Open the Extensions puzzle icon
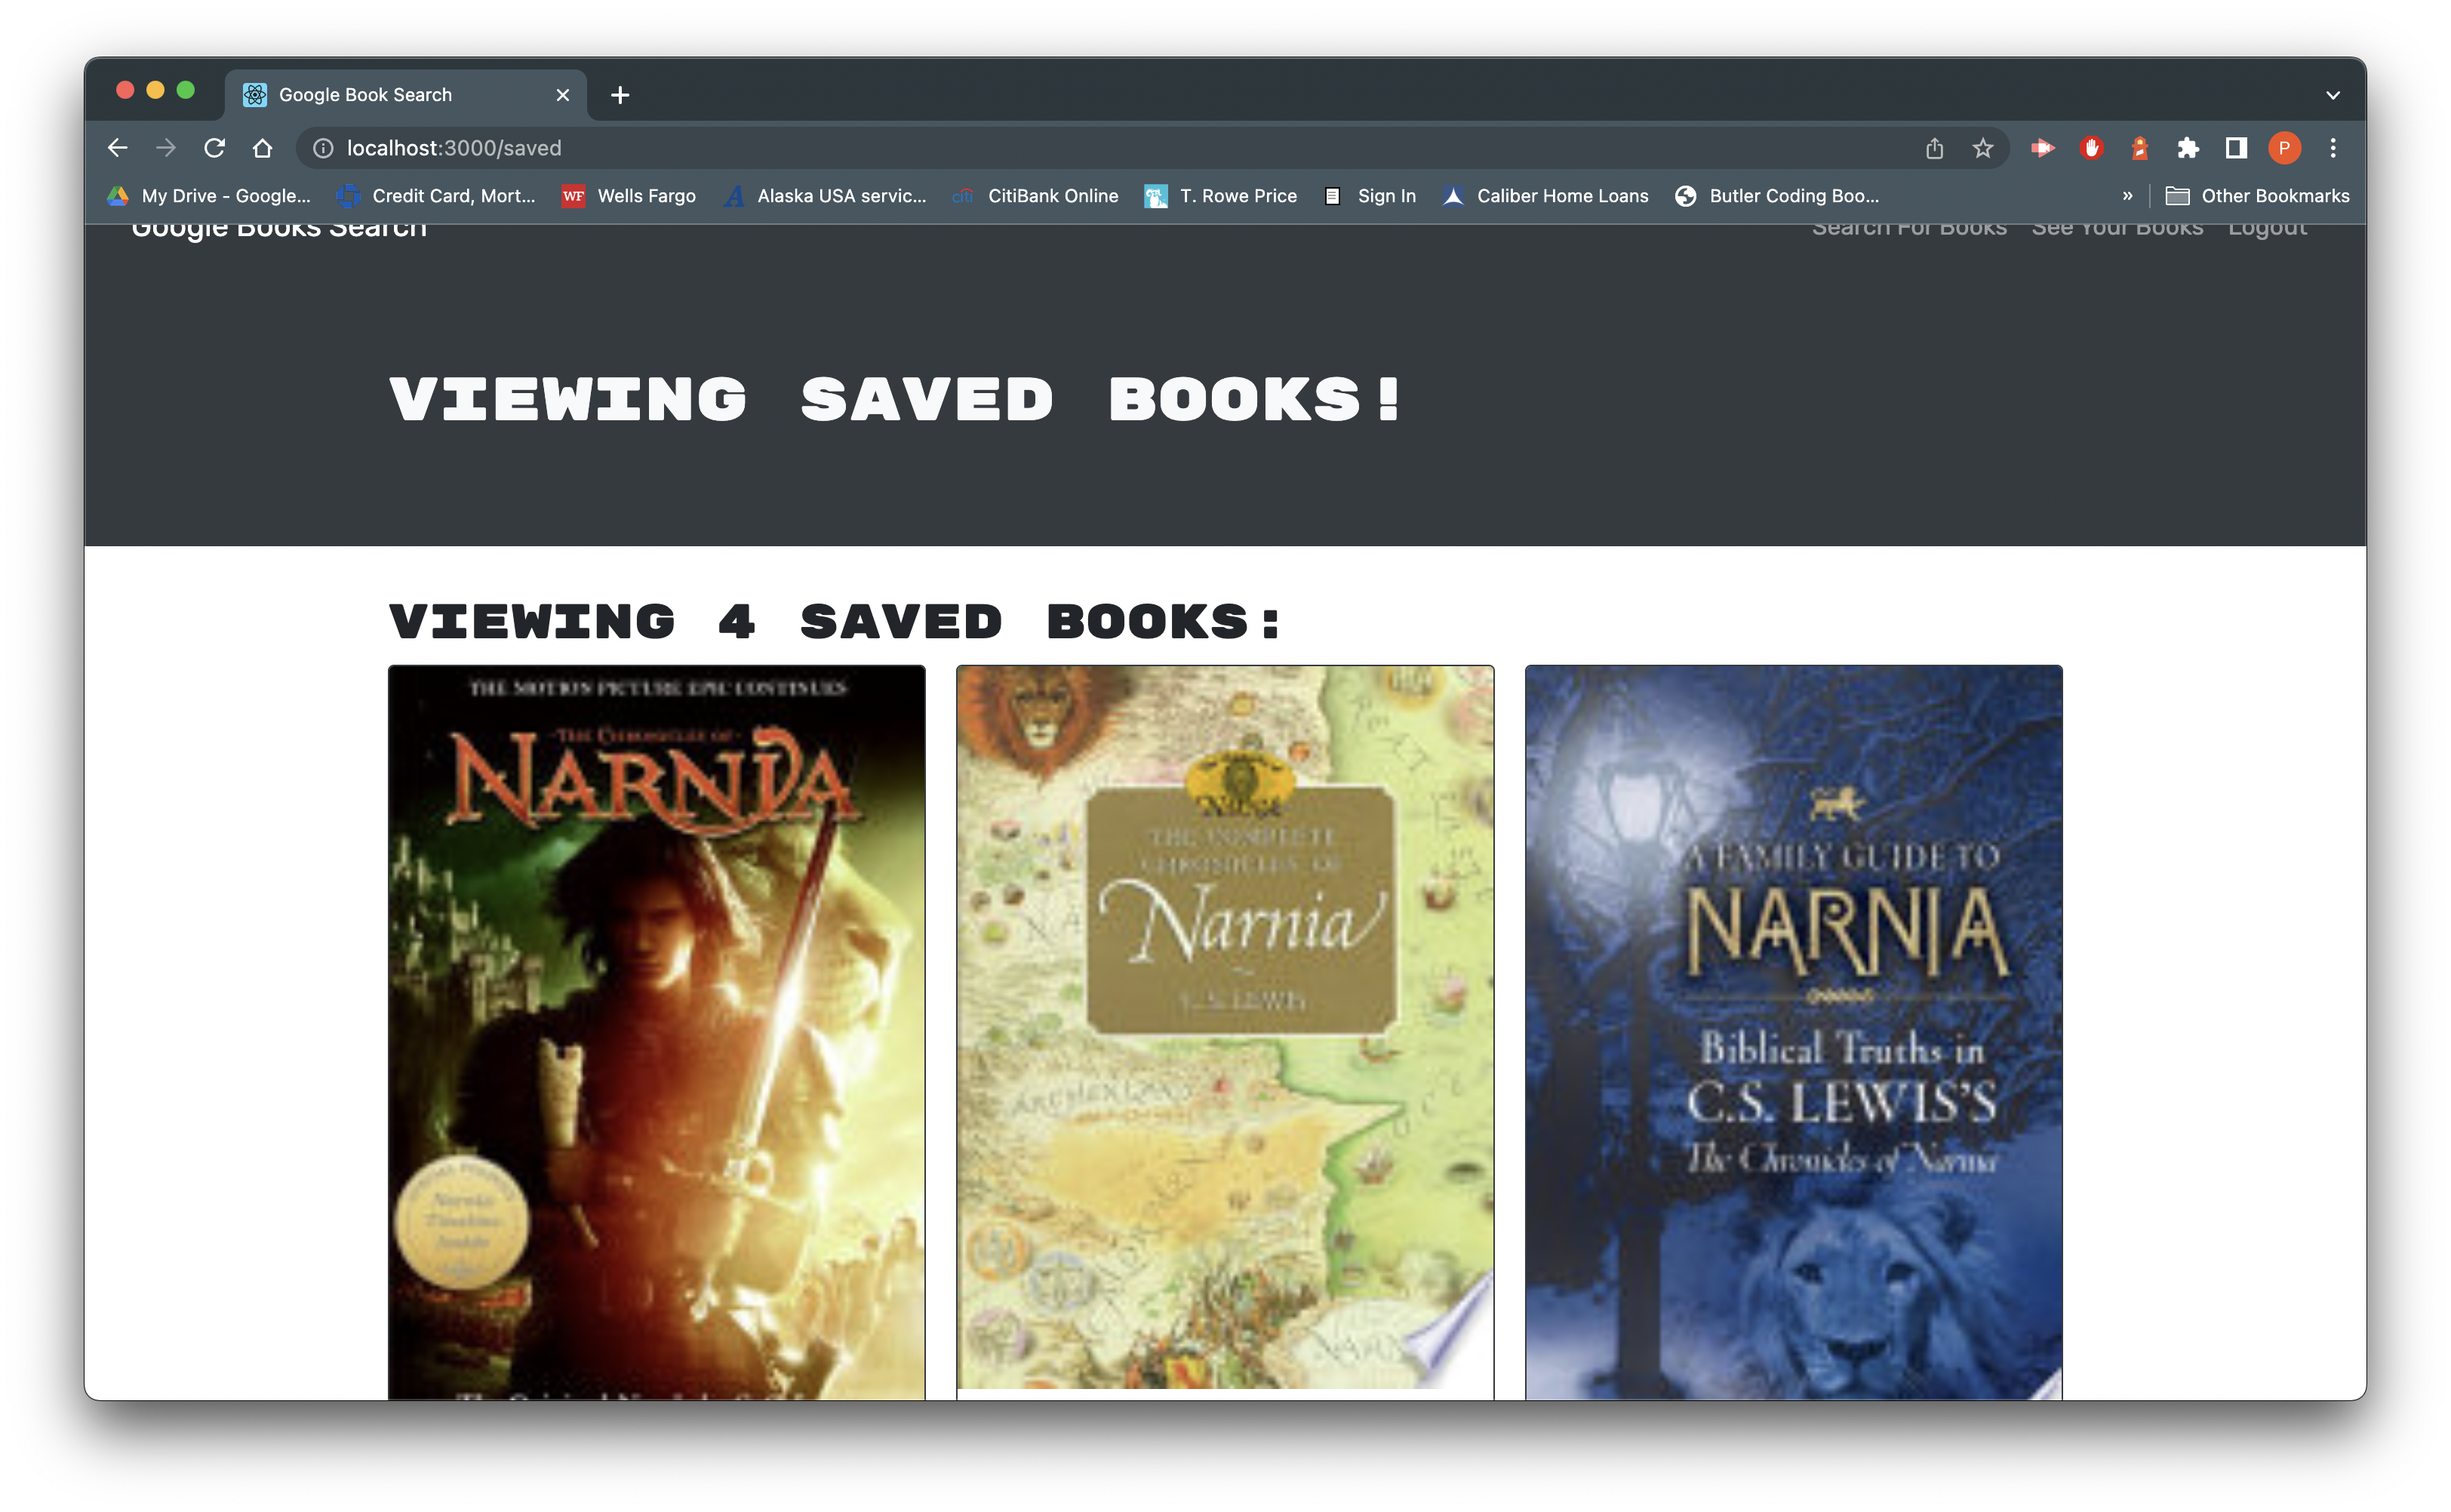This screenshot has height=1512, width=2451. tap(2187, 148)
